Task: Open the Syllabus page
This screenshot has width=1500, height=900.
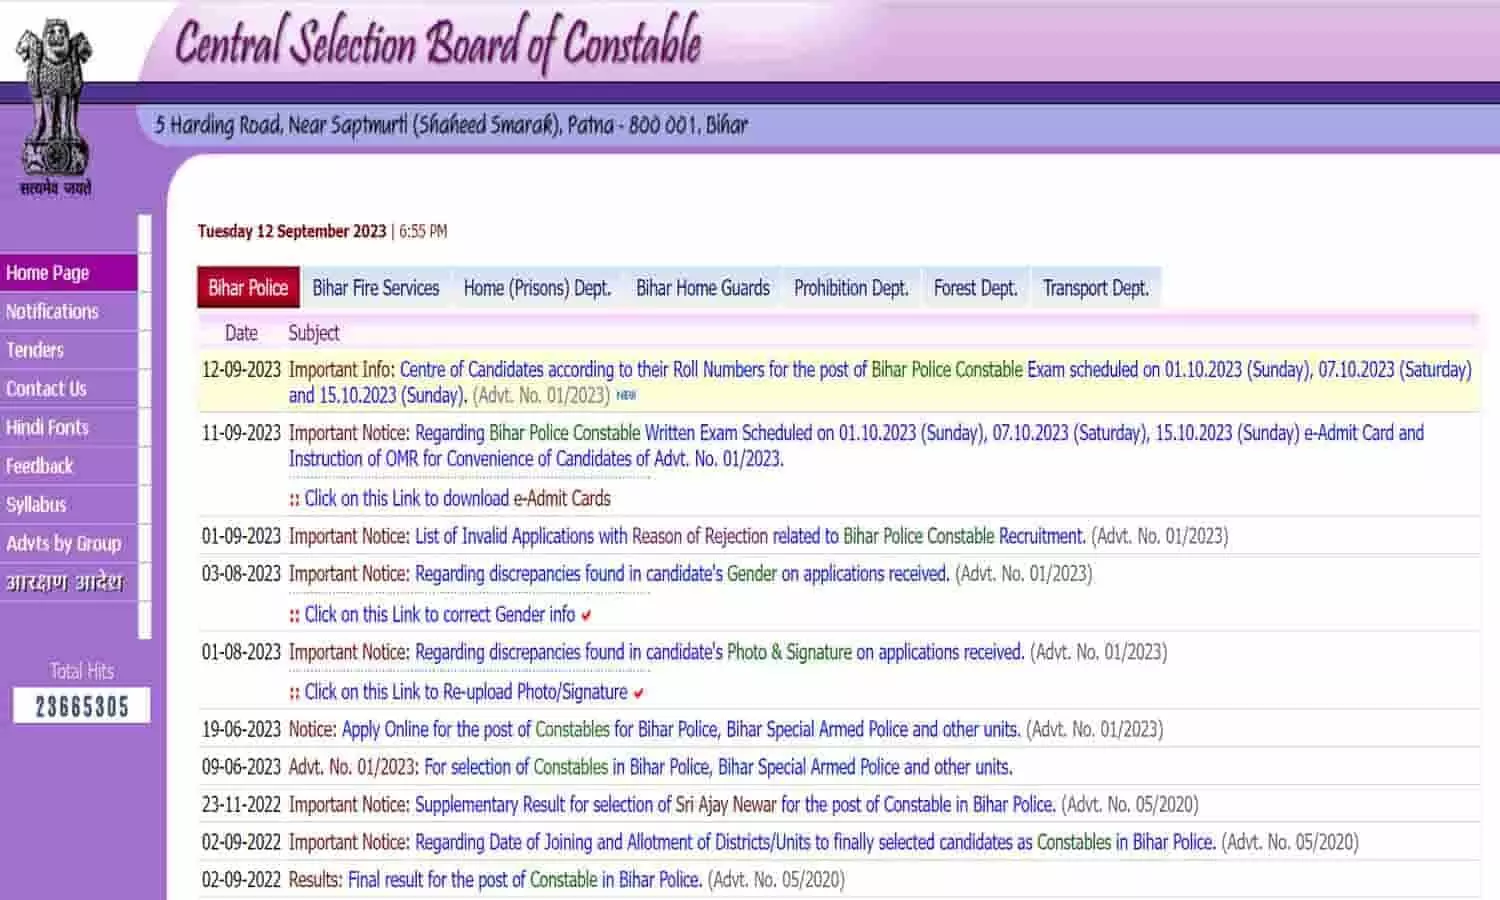Action: 36,505
